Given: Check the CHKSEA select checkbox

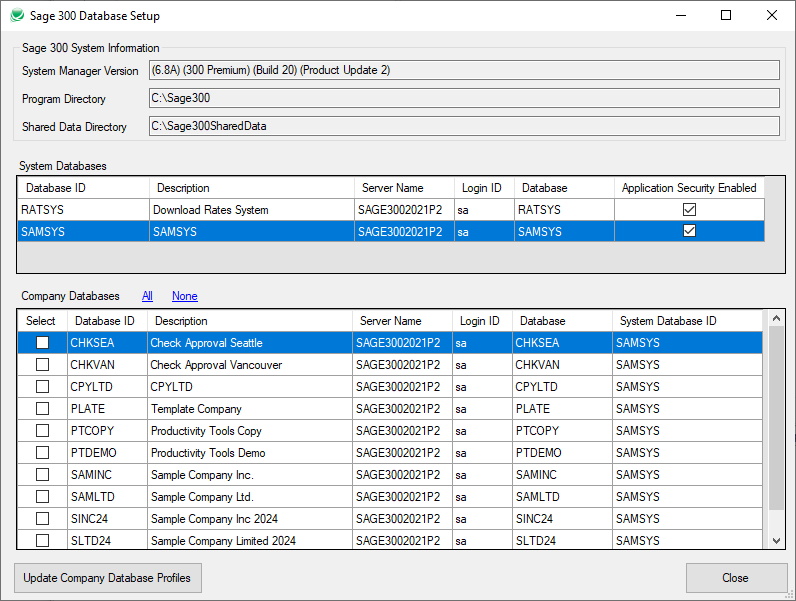Looking at the screenshot, I should (43, 343).
